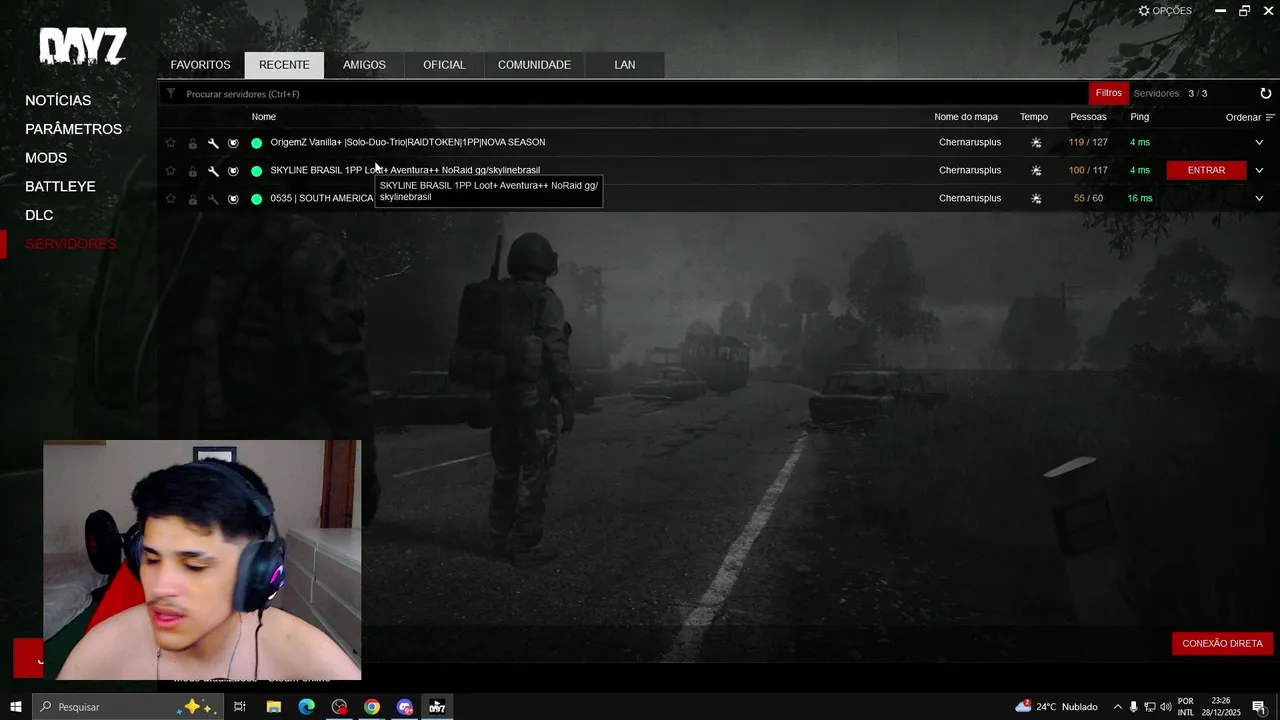This screenshot has width=1280, height=720.
Task: Click first-person view icon on SKYLINE BRASIL row
Action: [x=233, y=171]
